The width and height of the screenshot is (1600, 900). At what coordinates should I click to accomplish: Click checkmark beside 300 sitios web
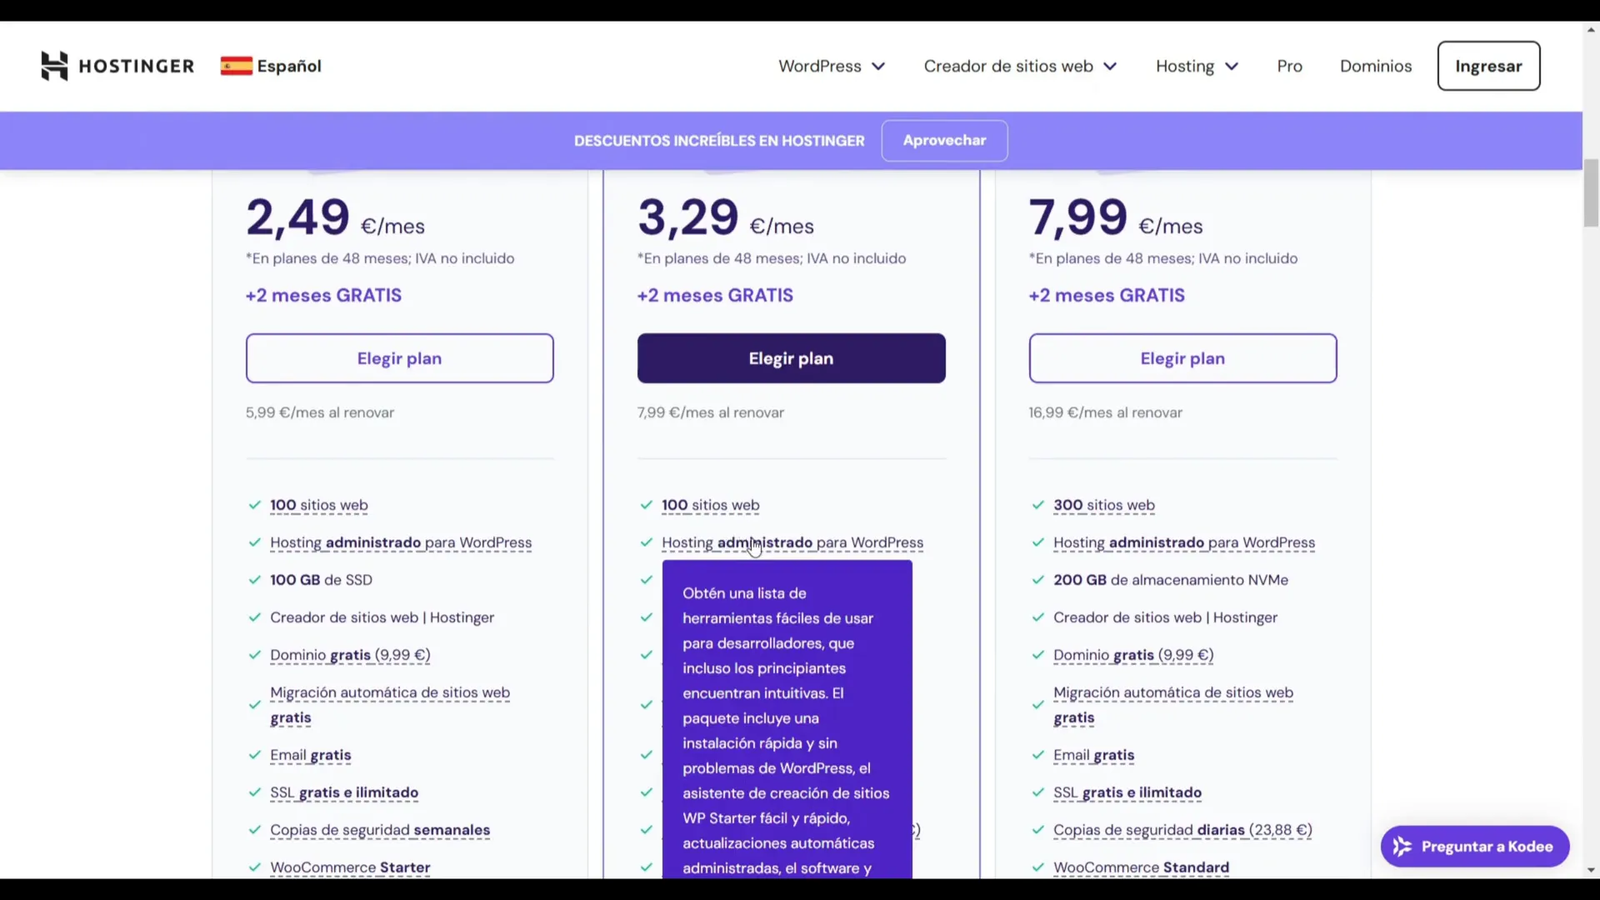coord(1038,505)
